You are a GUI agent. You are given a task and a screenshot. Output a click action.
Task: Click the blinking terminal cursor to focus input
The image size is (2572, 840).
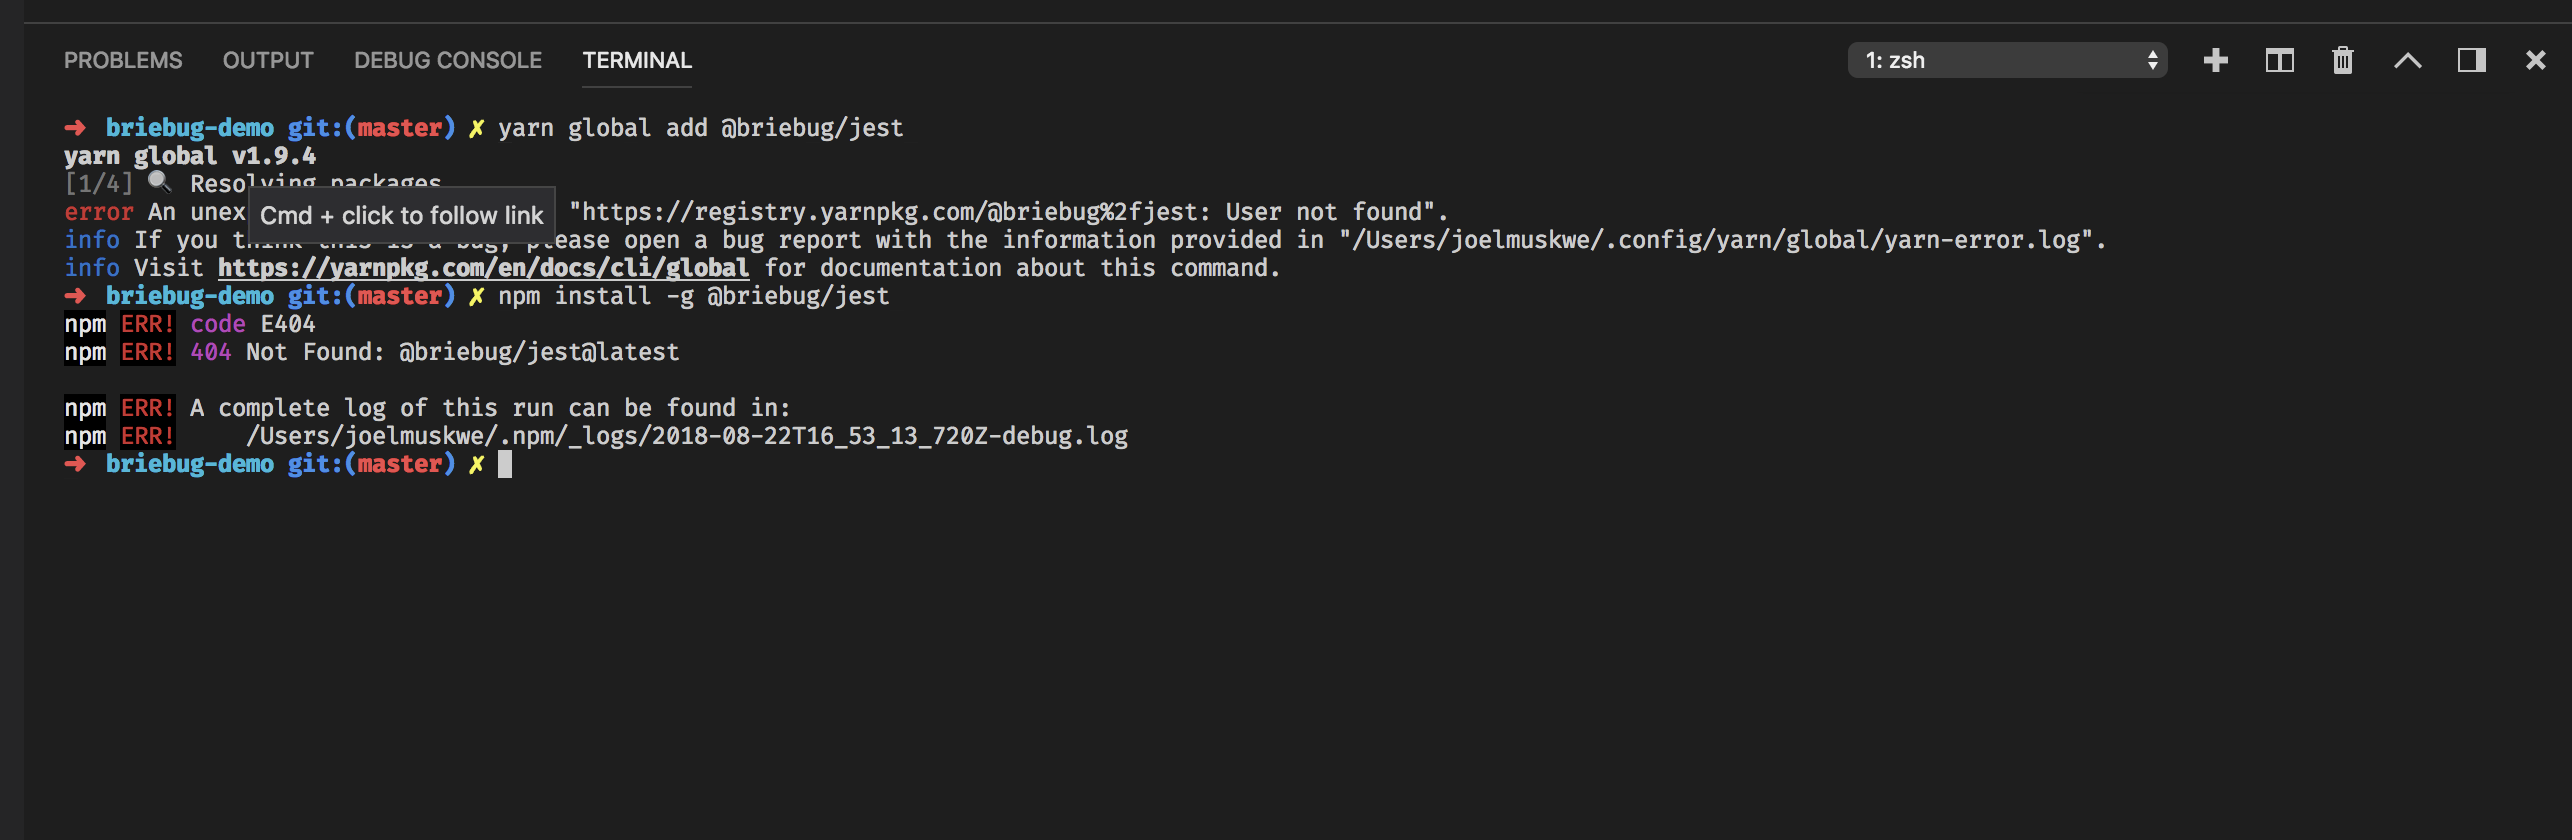click(x=506, y=463)
